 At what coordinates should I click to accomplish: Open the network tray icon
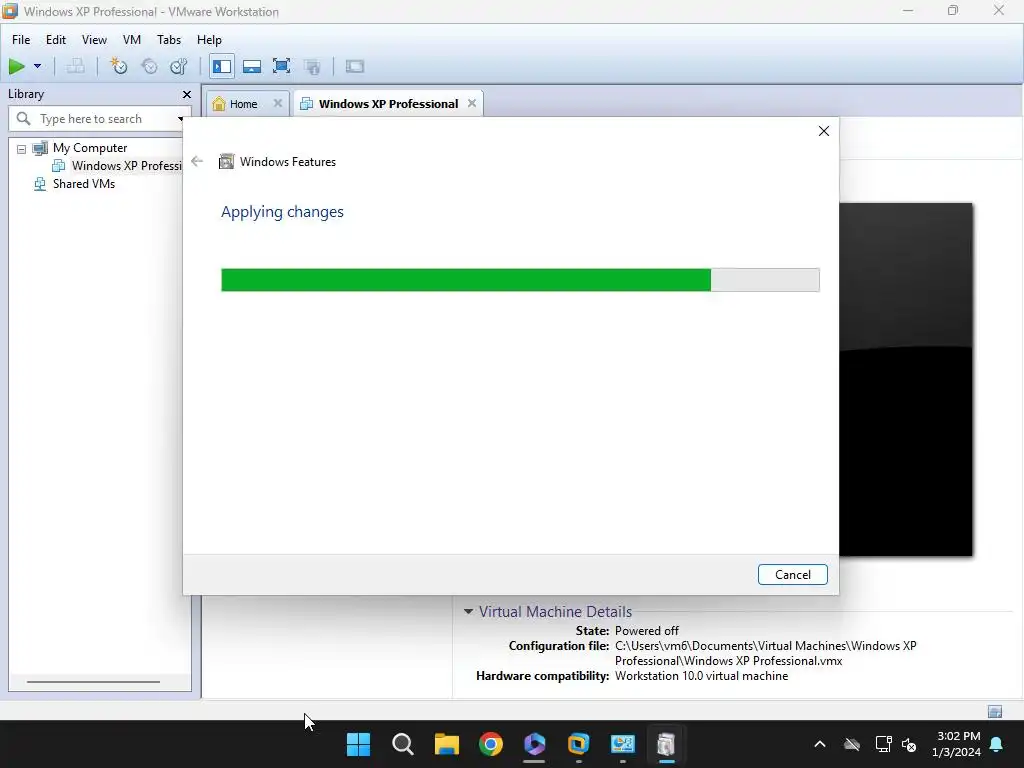point(883,744)
